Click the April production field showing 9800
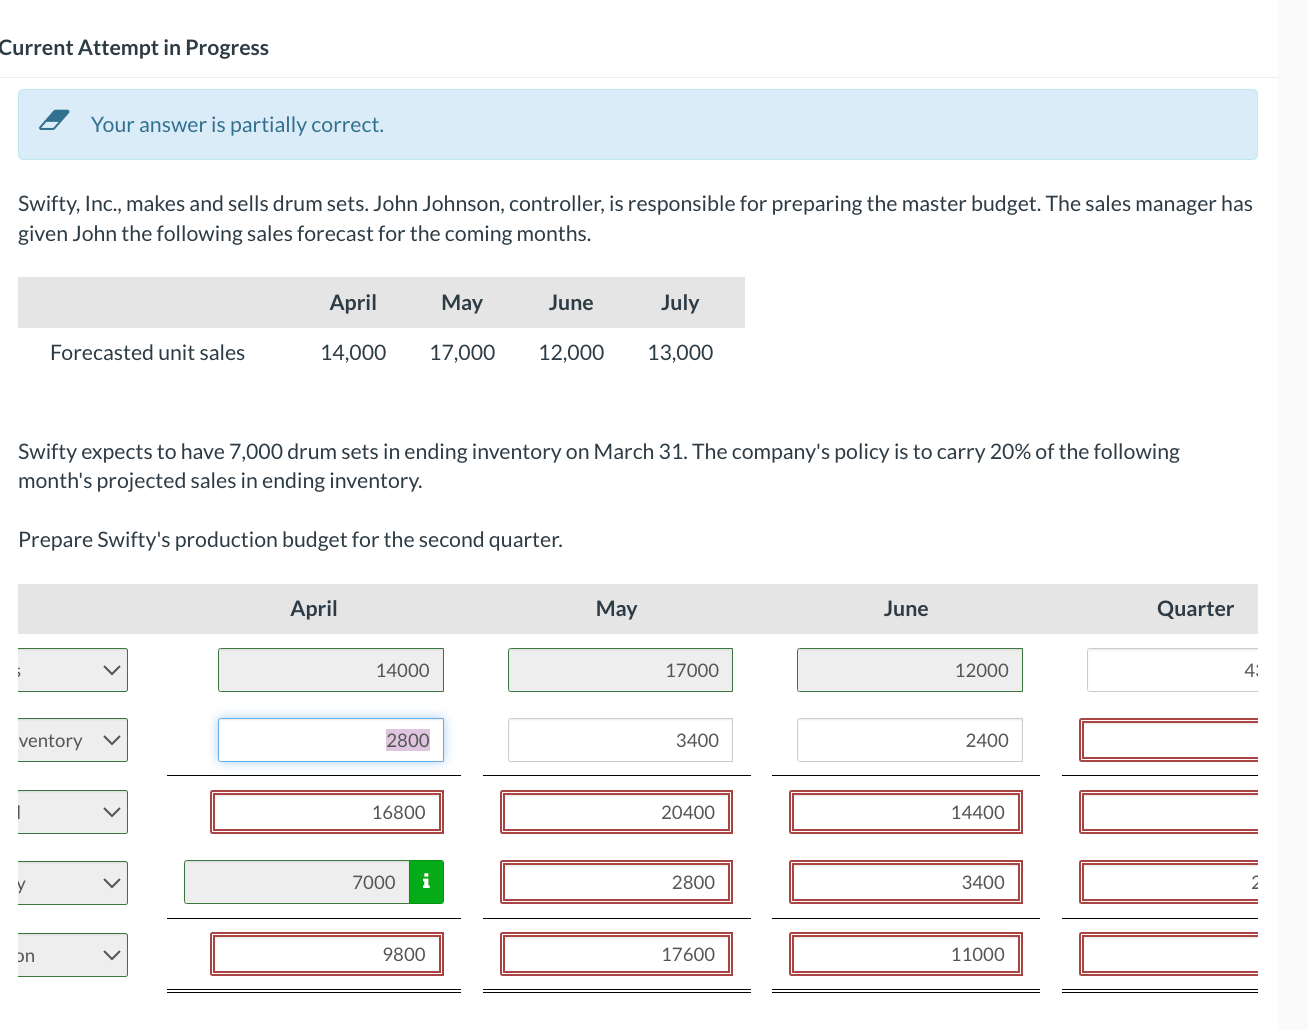This screenshot has height=1030, width=1308. pyautogui.click(x=327, y=954)
